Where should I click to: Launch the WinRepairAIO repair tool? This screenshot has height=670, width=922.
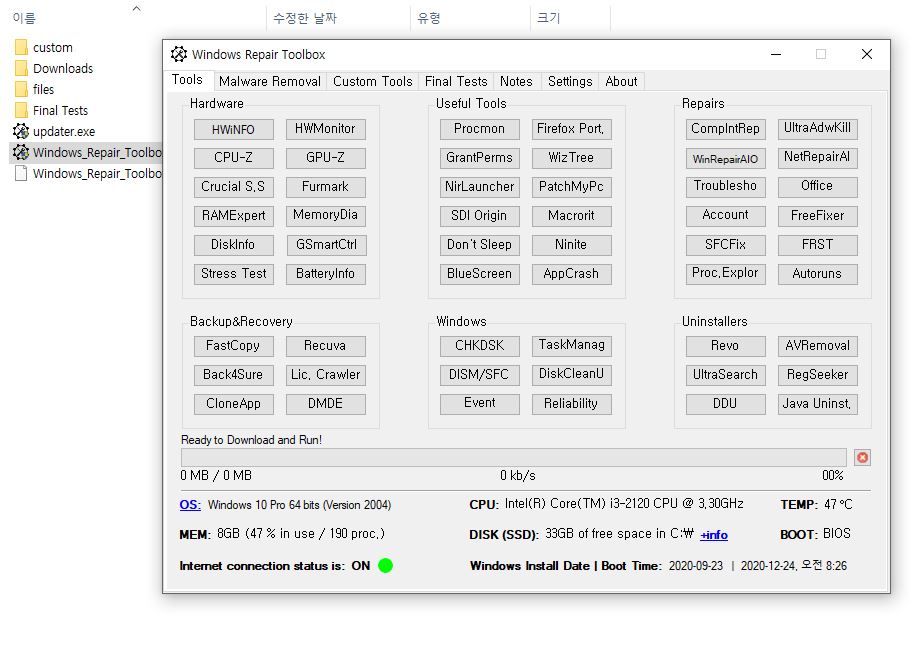pos(726,158)
